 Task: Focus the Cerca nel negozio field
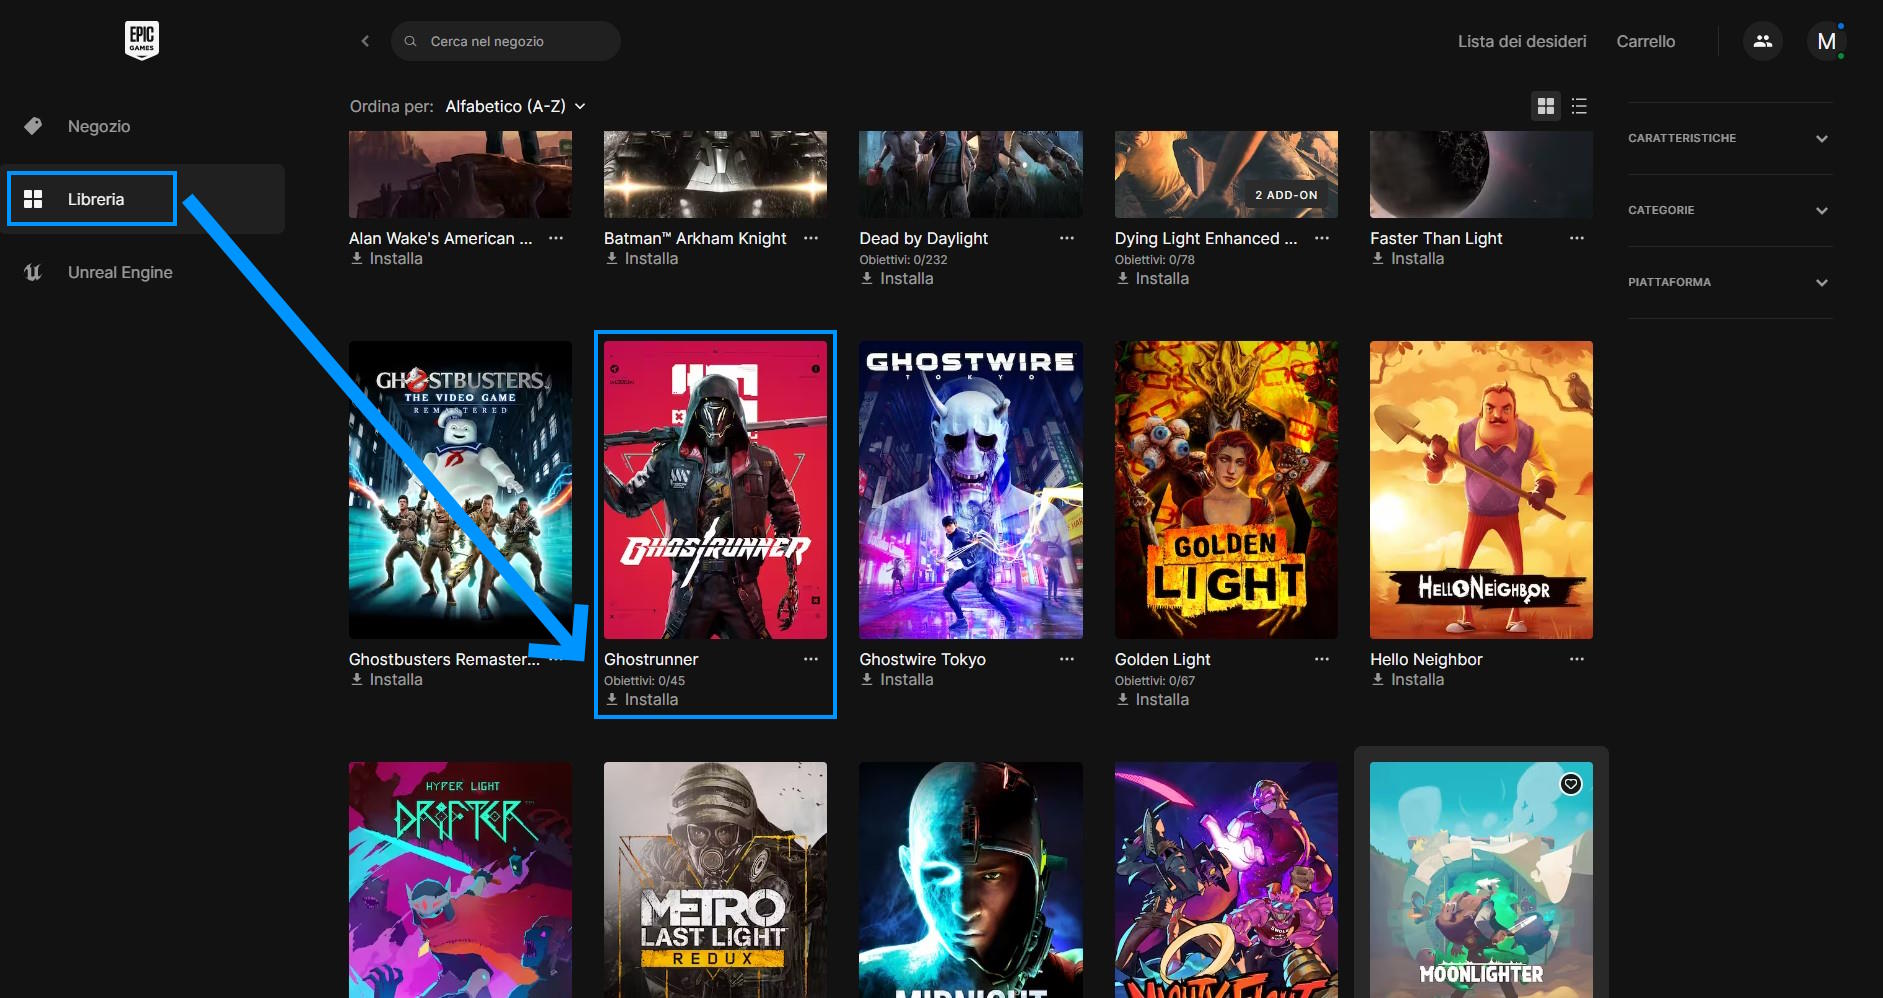[506, 41]
